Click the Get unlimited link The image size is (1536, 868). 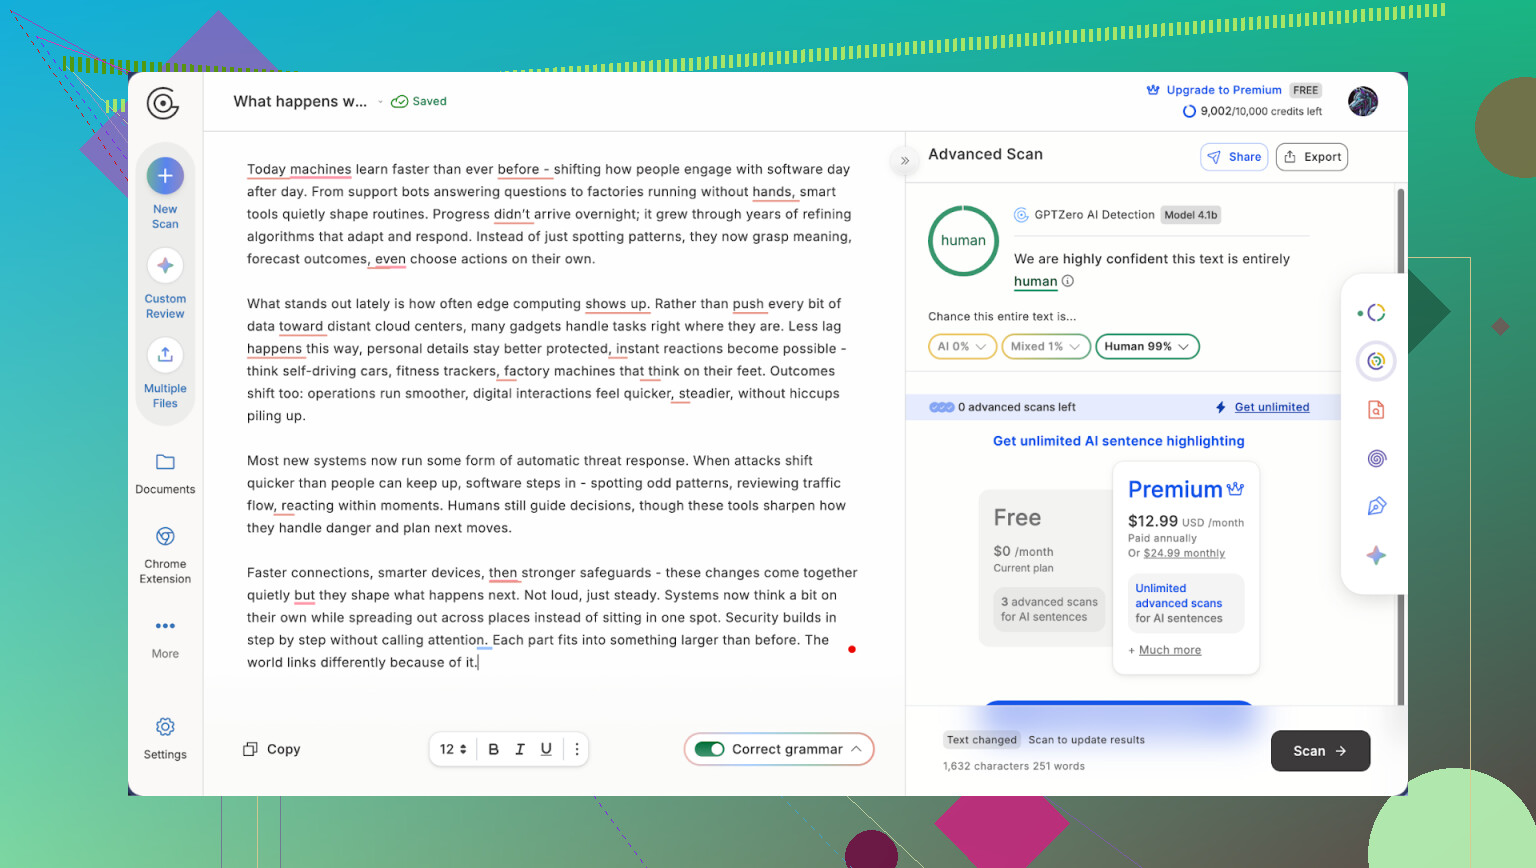coord(1271,407)
